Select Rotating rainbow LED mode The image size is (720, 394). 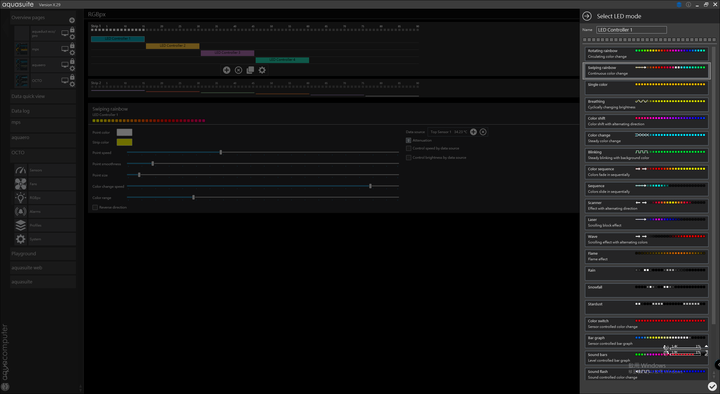(x=647, y=53)
